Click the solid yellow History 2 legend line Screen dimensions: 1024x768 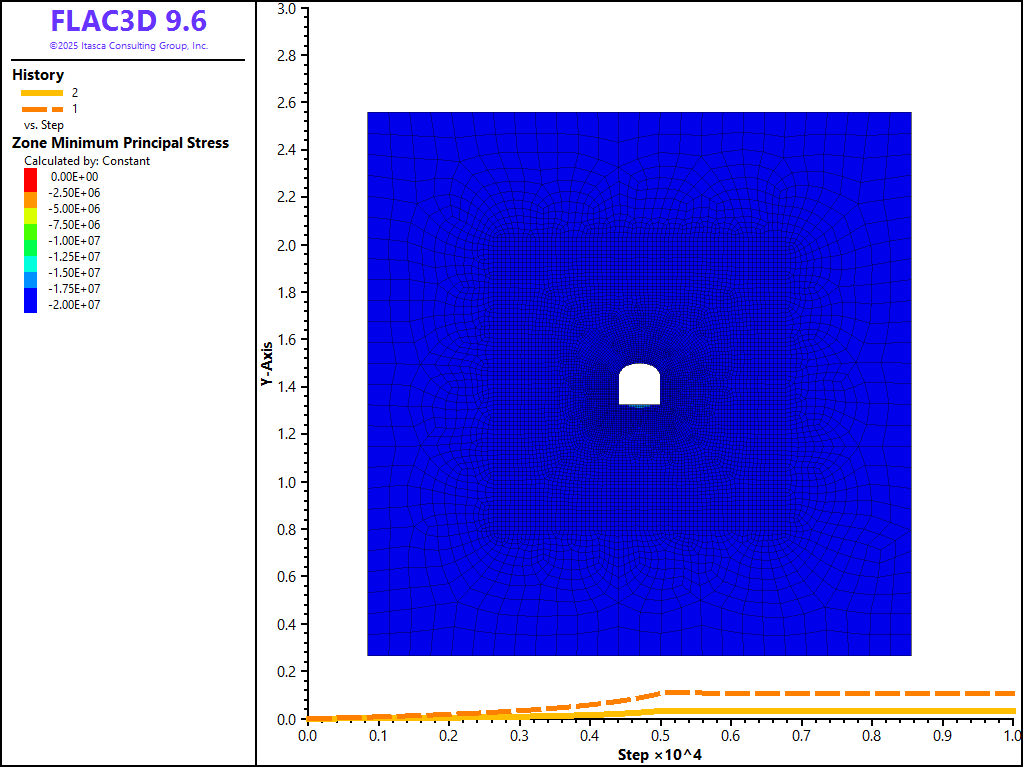coord(42,93)
